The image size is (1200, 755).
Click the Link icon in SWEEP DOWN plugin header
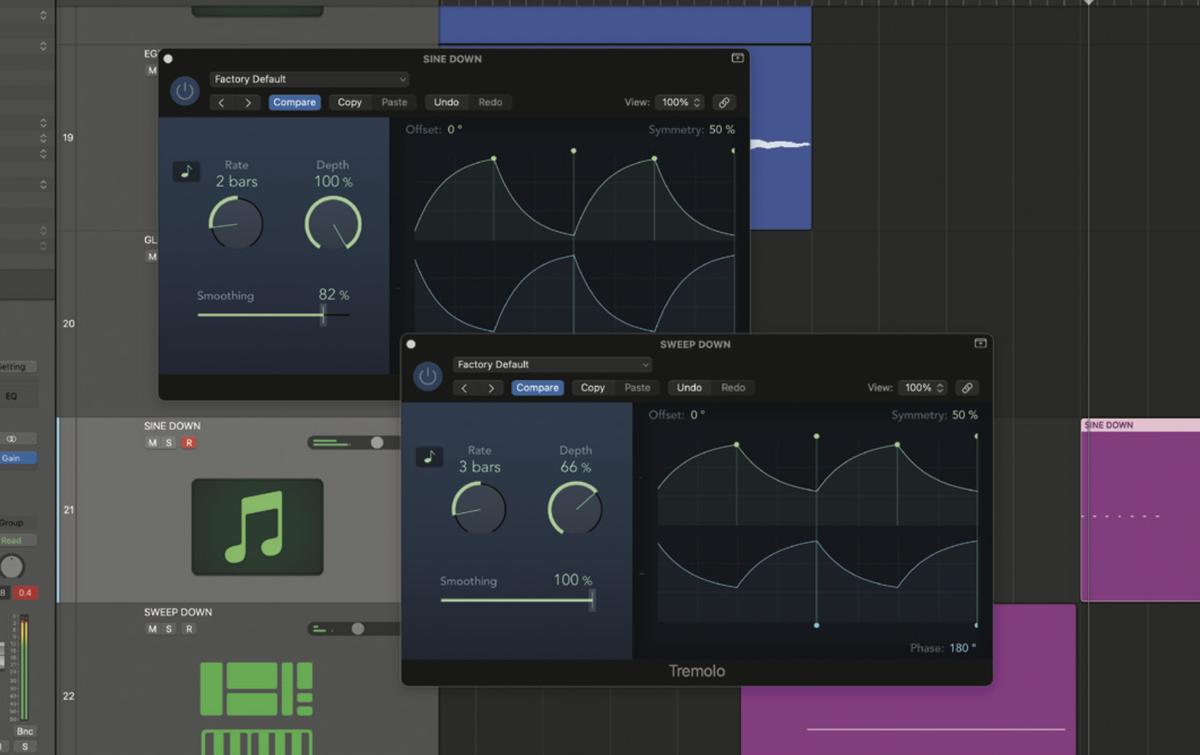(x=967, y=387)
